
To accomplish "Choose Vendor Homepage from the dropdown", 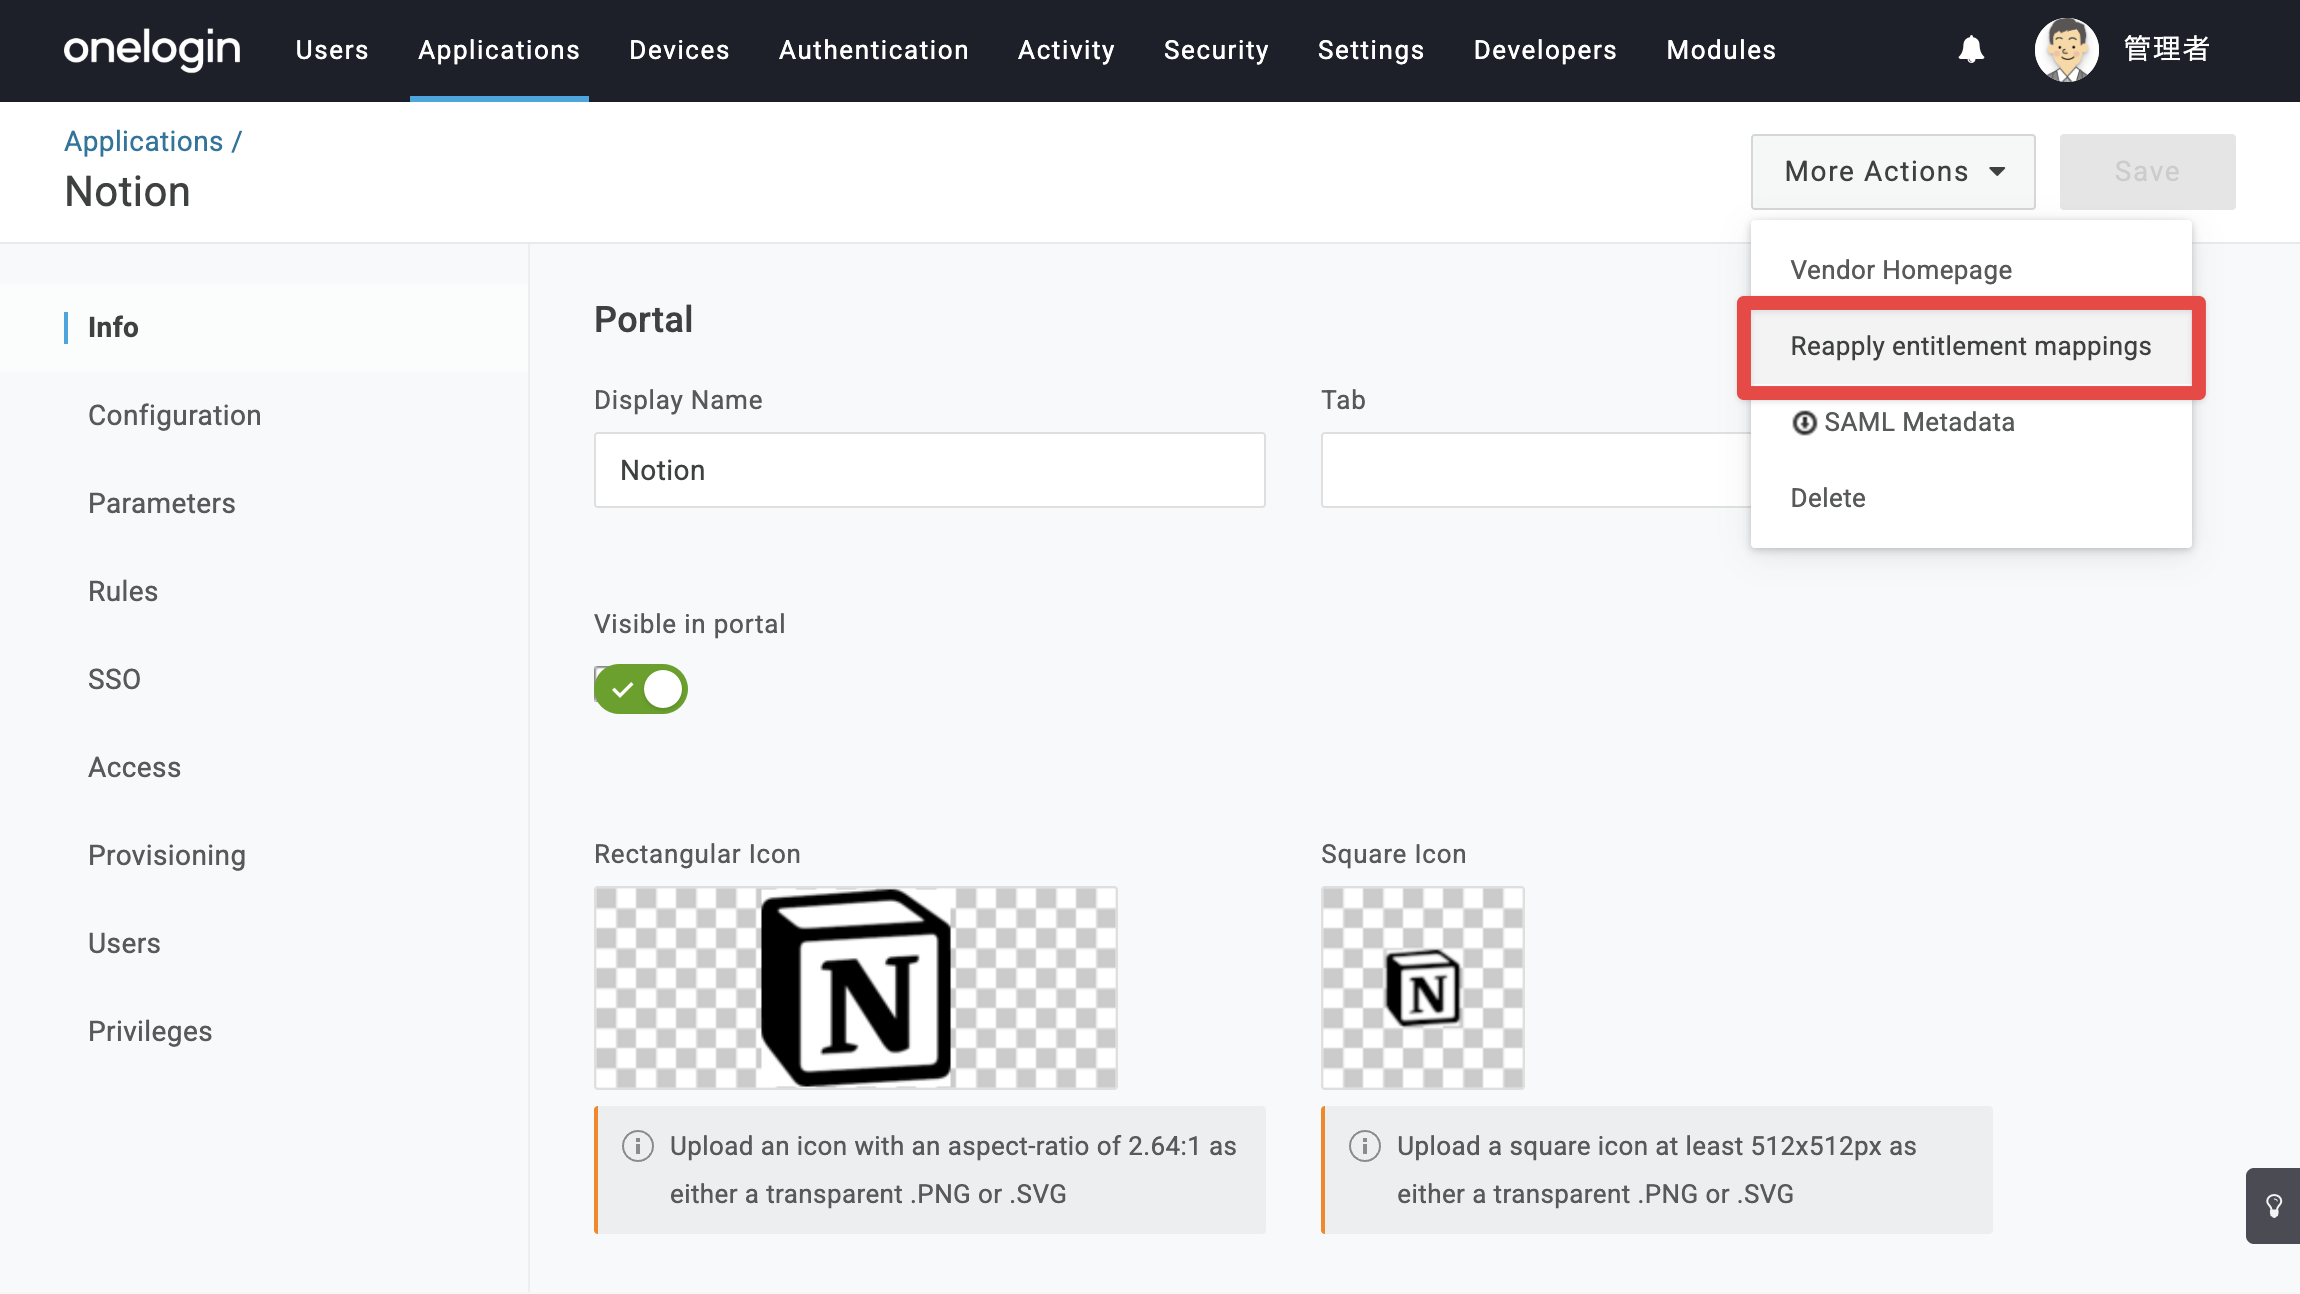I will [1971, 270].
